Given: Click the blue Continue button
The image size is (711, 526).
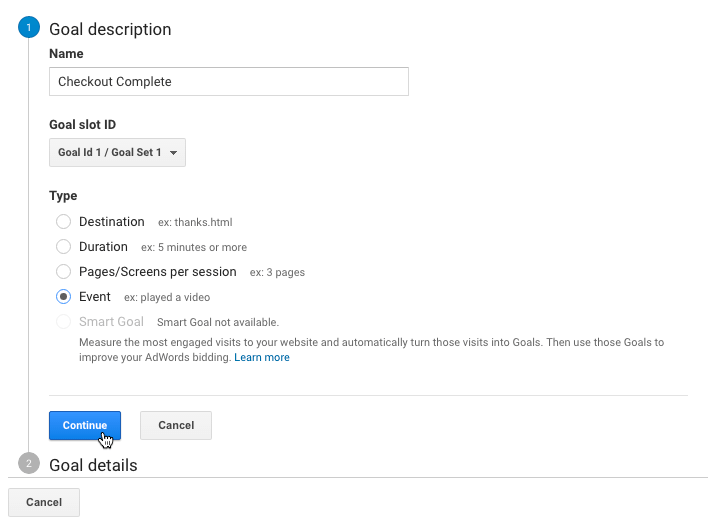Looking at the screenshot, I should pos(85,425).
